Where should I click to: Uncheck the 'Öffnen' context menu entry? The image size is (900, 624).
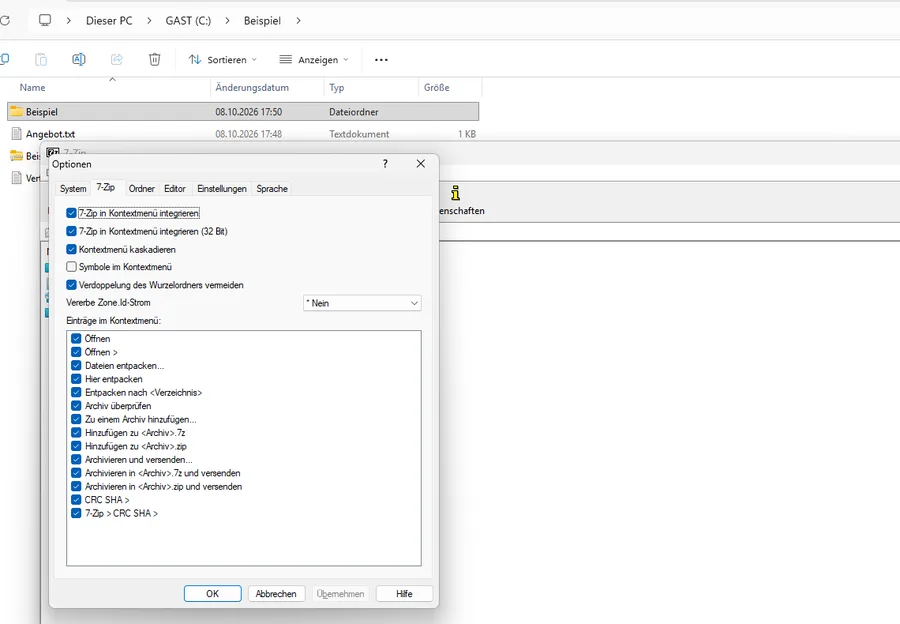pos(76,338)
